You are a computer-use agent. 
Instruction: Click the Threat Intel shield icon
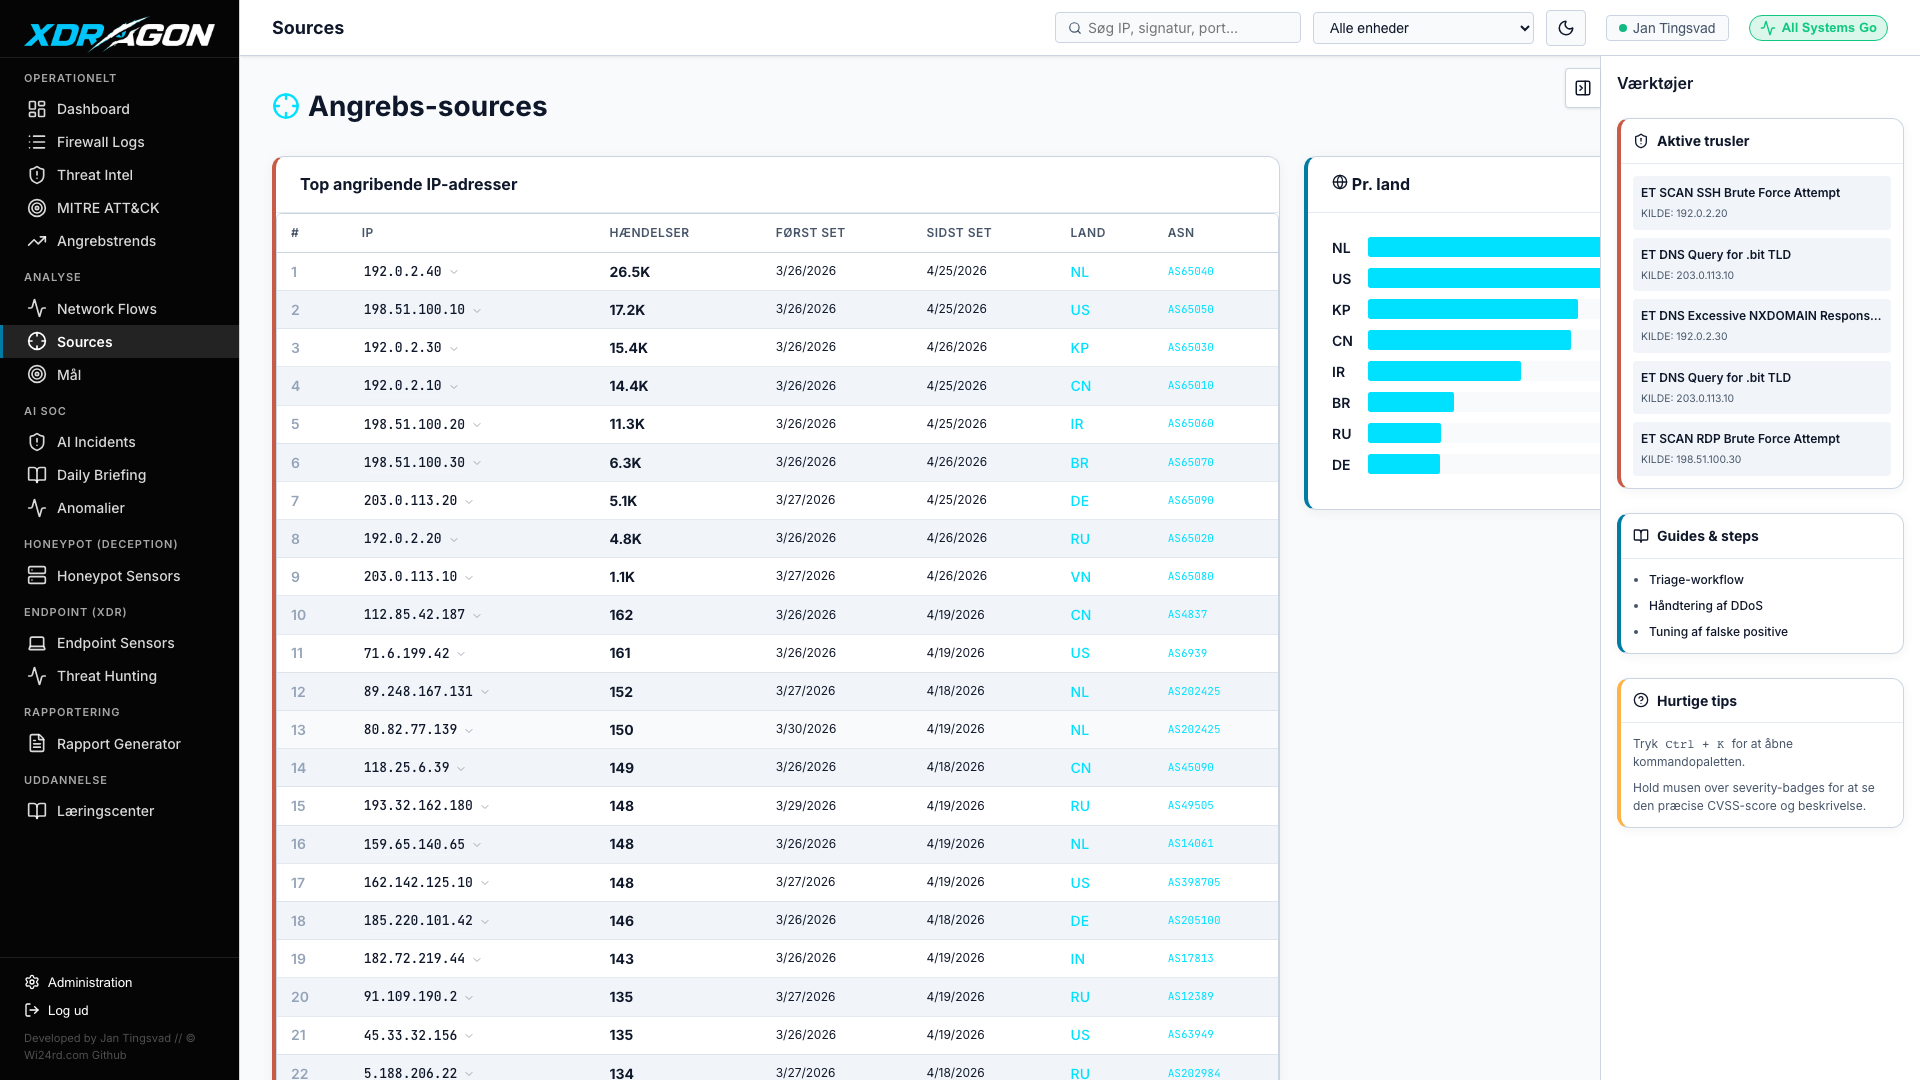coord(37,175)
